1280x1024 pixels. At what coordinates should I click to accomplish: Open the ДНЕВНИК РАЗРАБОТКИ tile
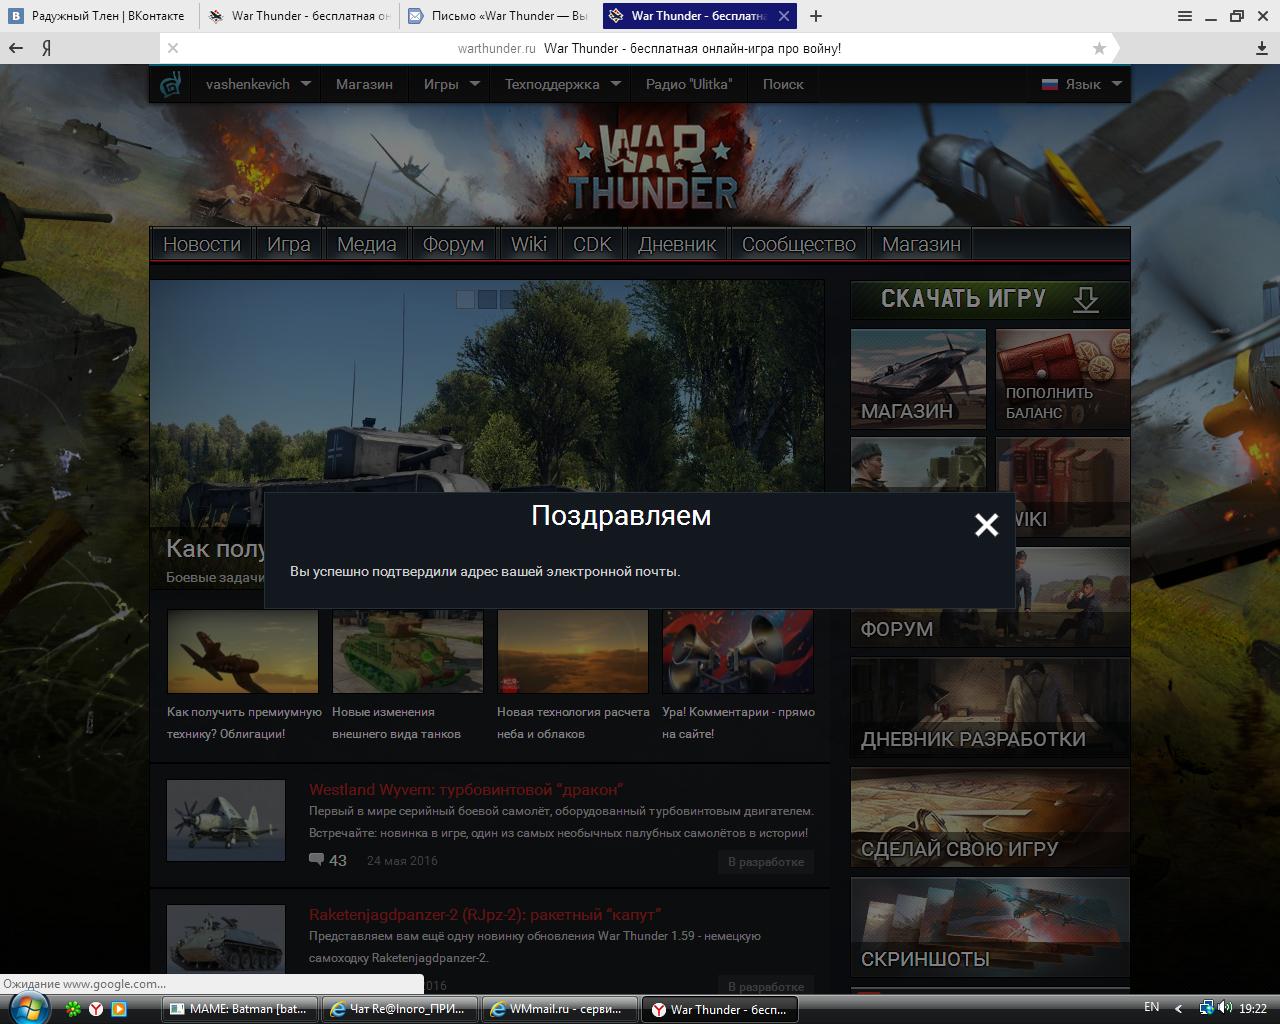point(990,707)
